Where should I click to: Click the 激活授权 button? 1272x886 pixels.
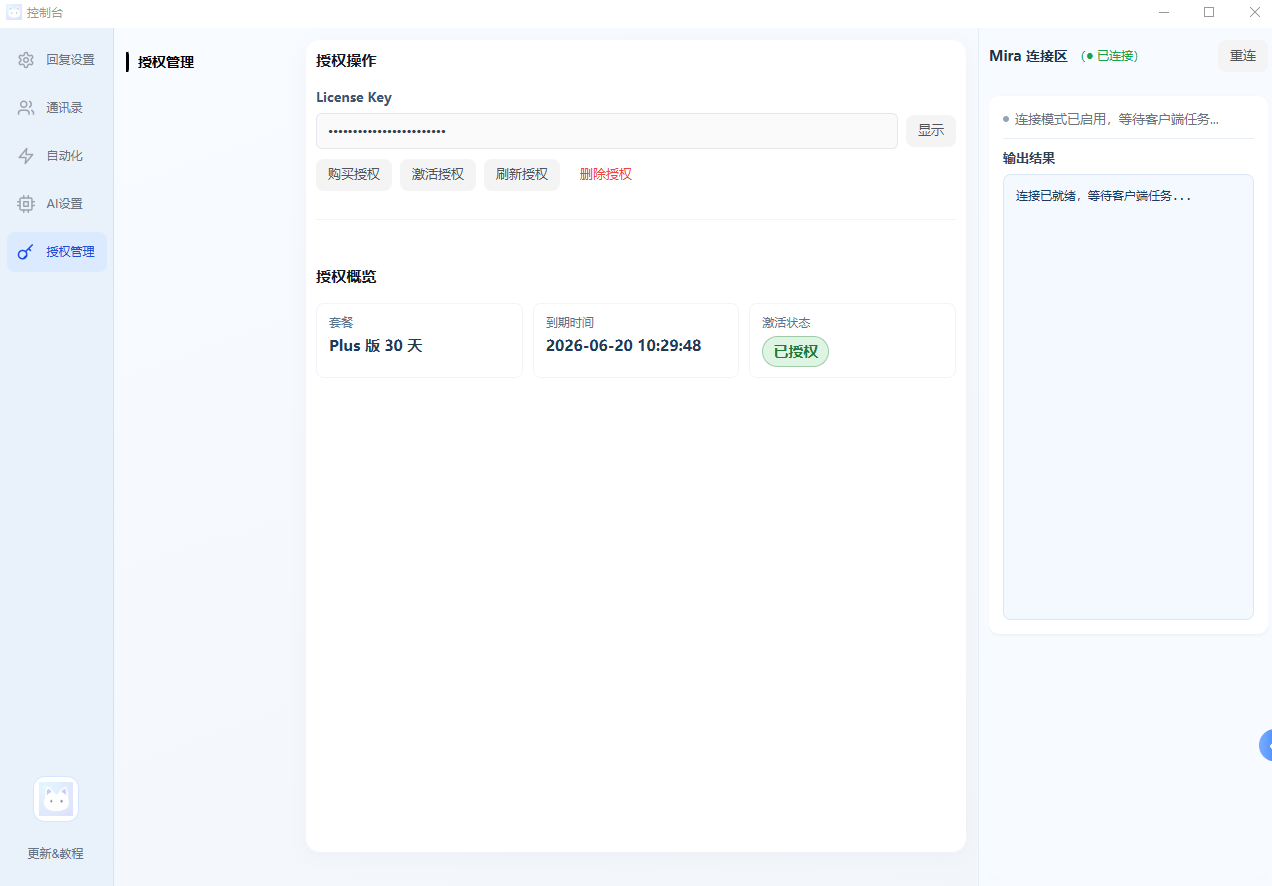(x=438, y=174)
